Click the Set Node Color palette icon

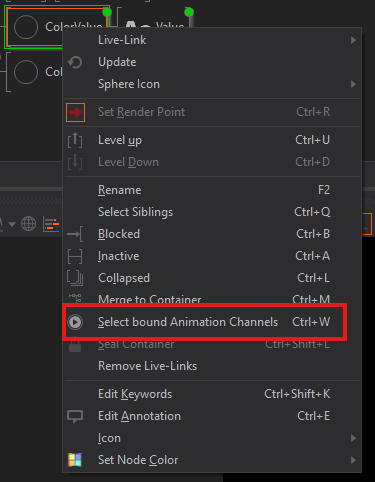click(75, 460)
